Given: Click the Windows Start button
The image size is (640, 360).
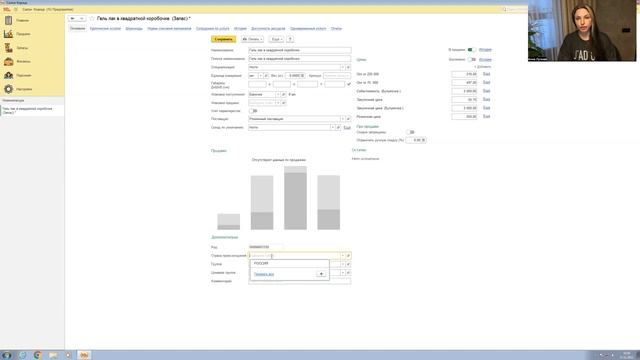Looking at the screenshot, I should coord(7,355).
